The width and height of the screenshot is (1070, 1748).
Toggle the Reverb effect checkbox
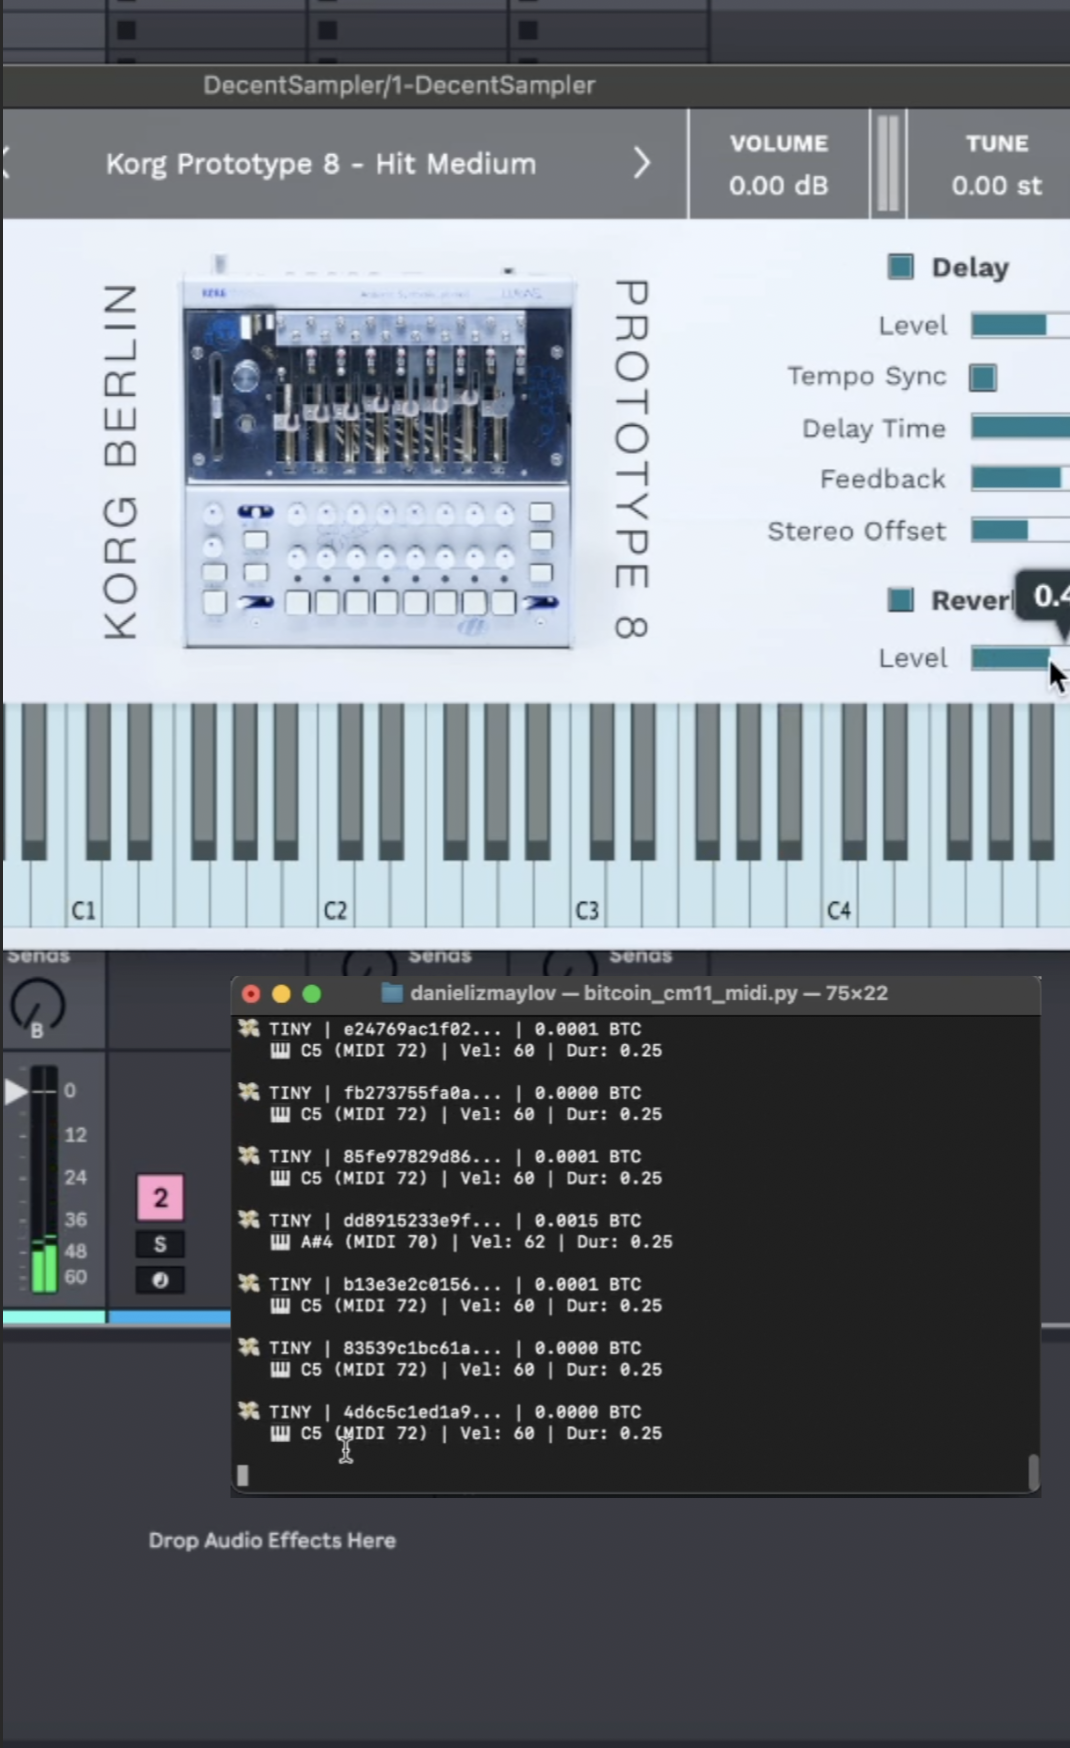900,600
